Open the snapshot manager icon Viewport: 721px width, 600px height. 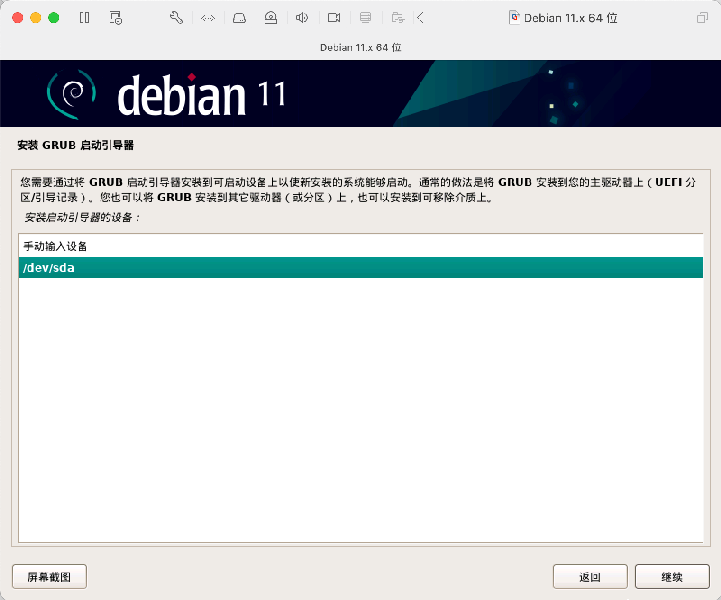tap(115, 18)
